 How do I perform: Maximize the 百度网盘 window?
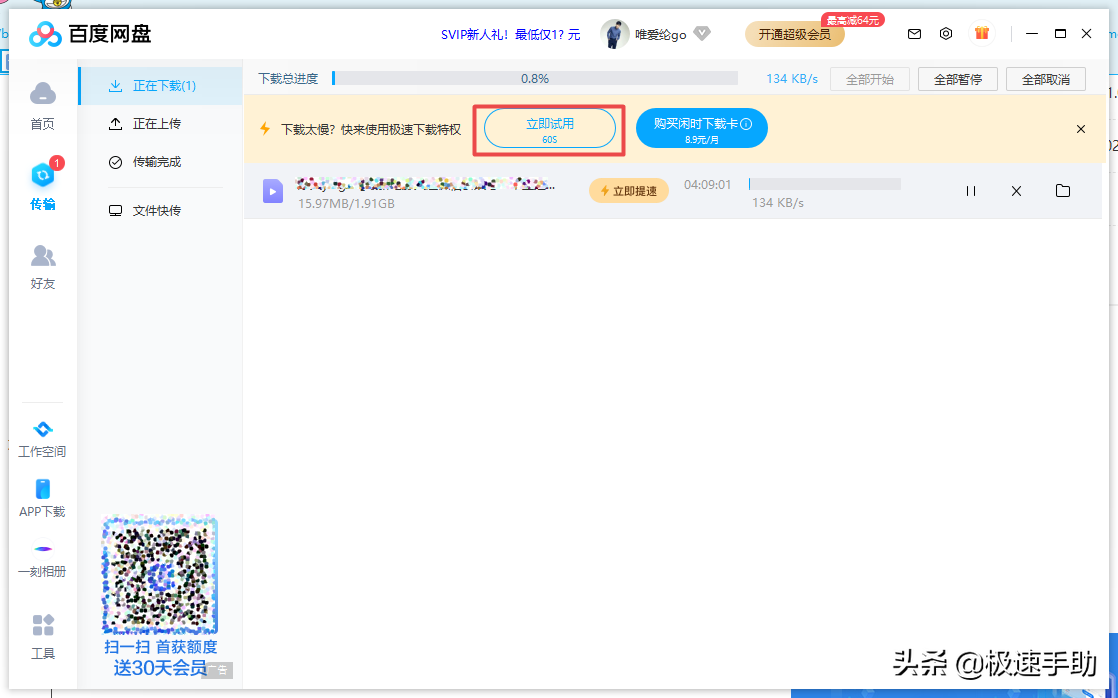click(x=1060, y=34)
